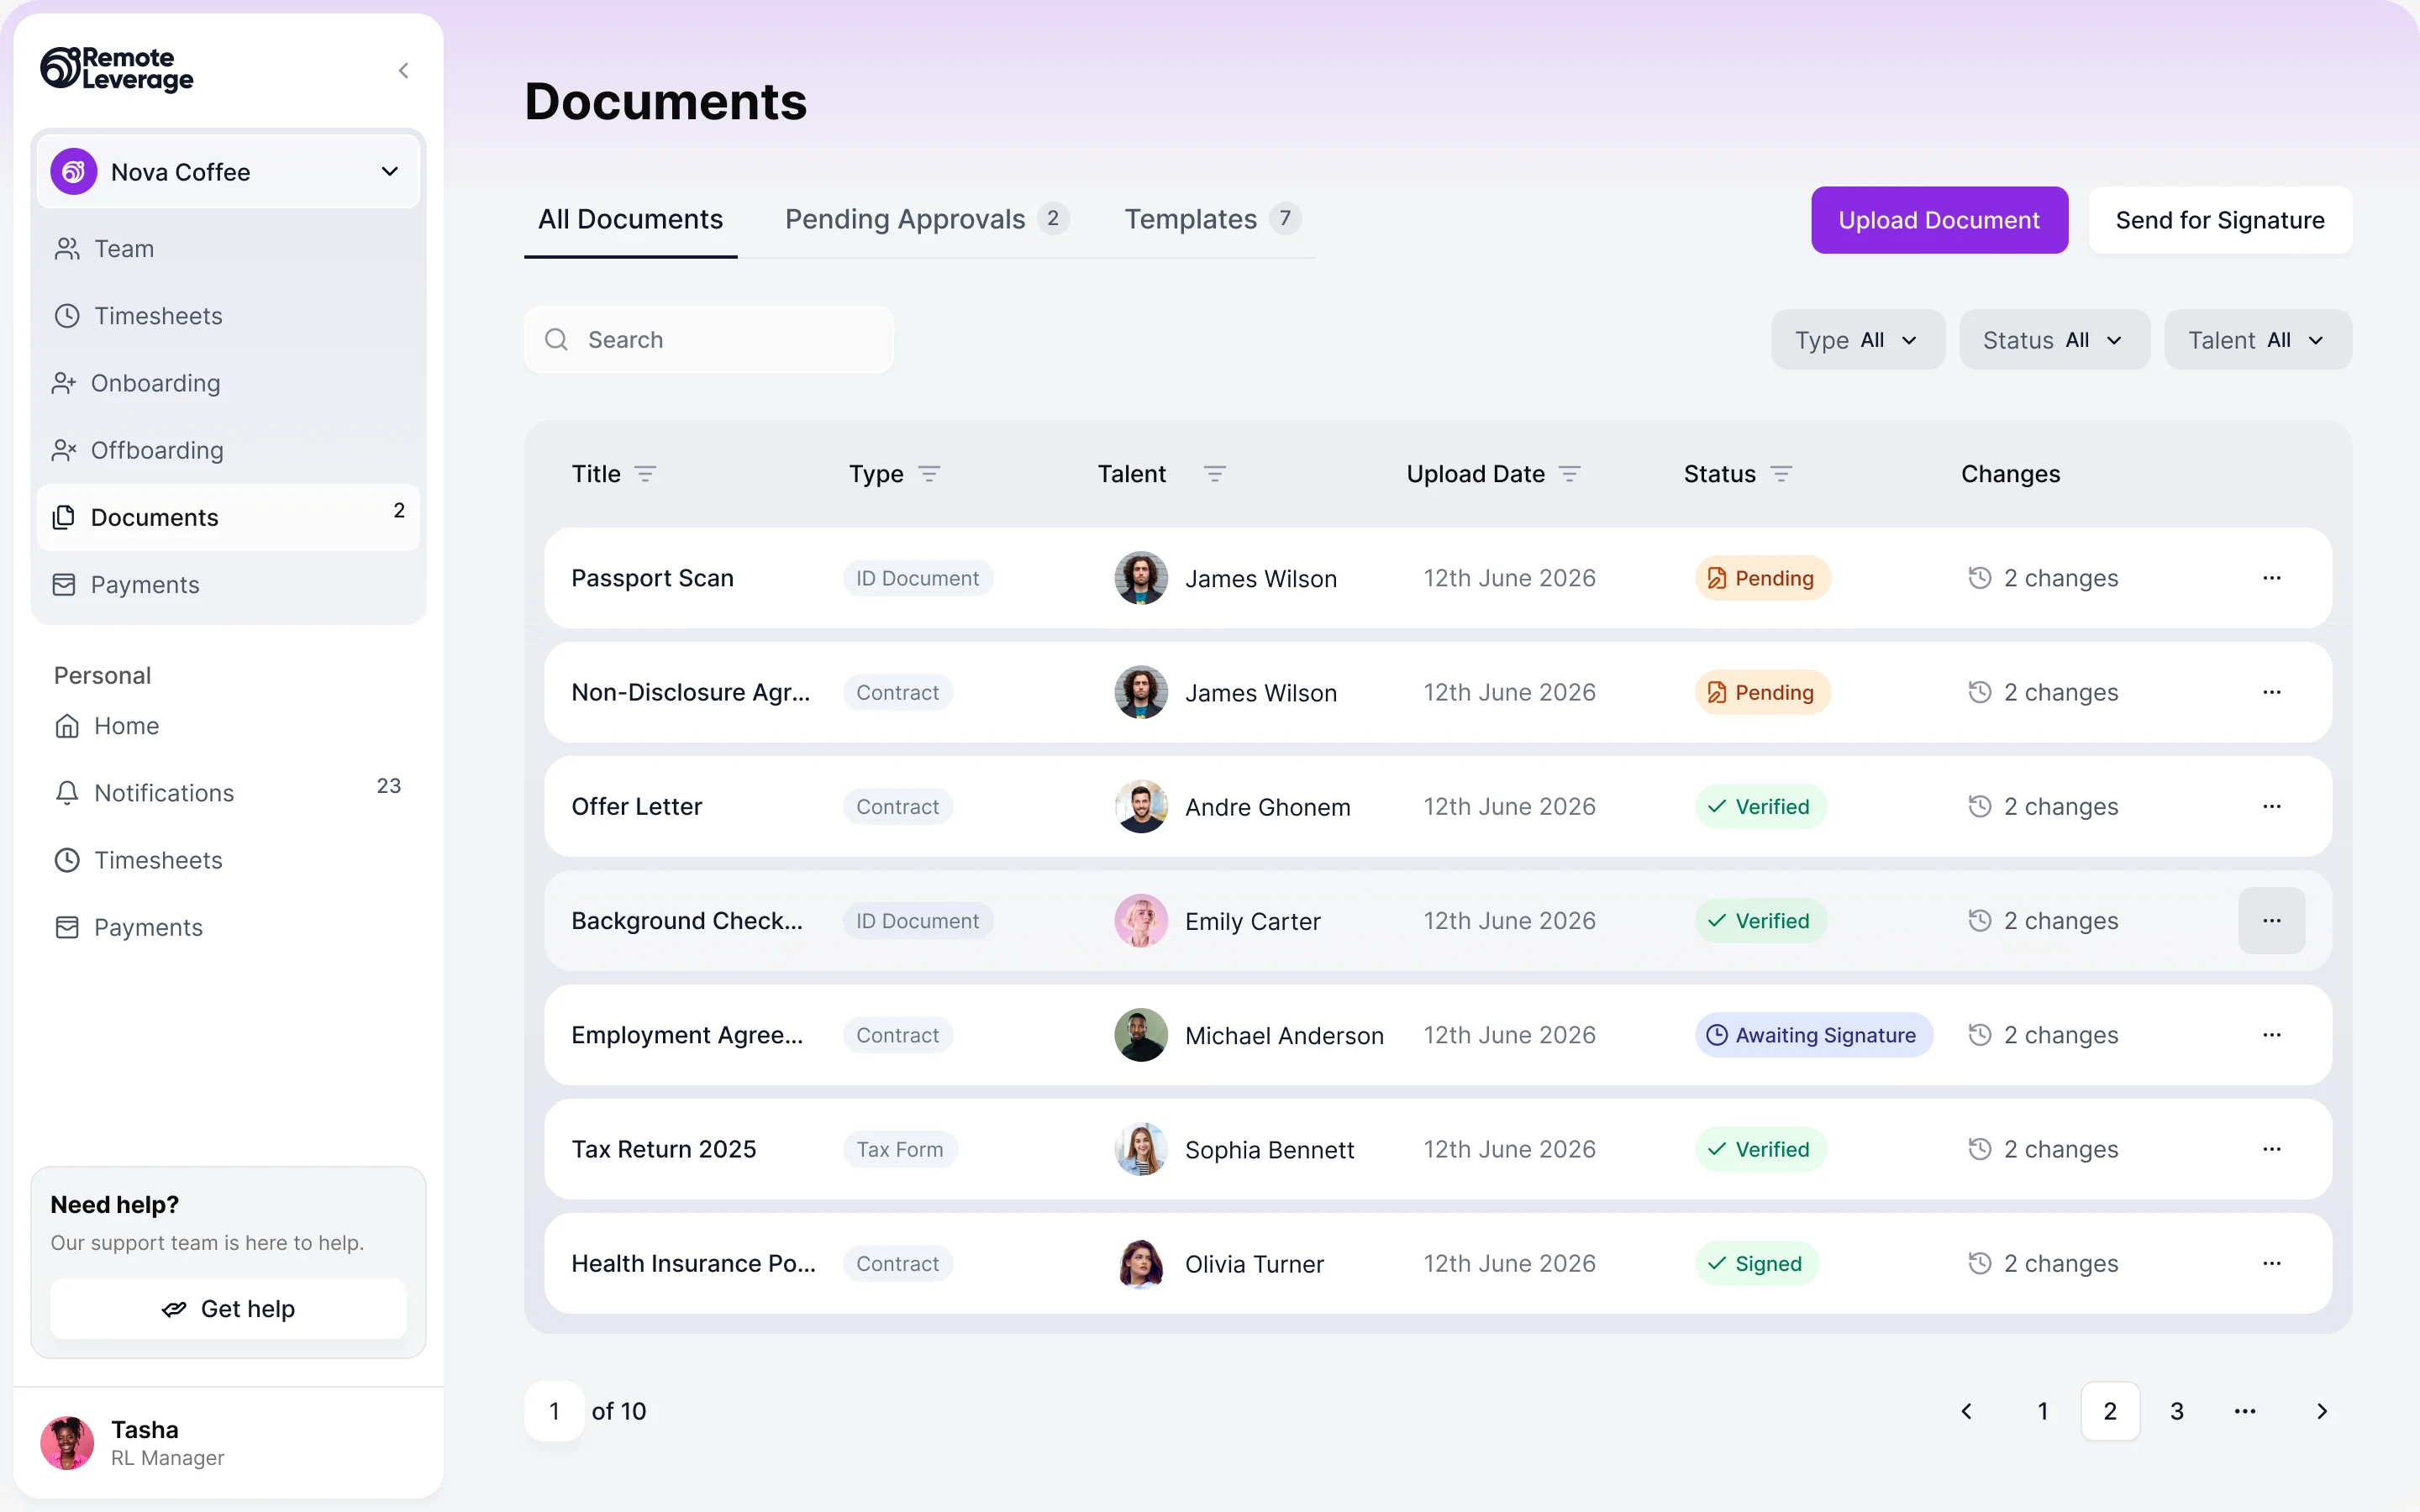Click the Status column filter icon
Image resolution: width=2420 pixels, height=1512 pixels.
[1781, 474]
